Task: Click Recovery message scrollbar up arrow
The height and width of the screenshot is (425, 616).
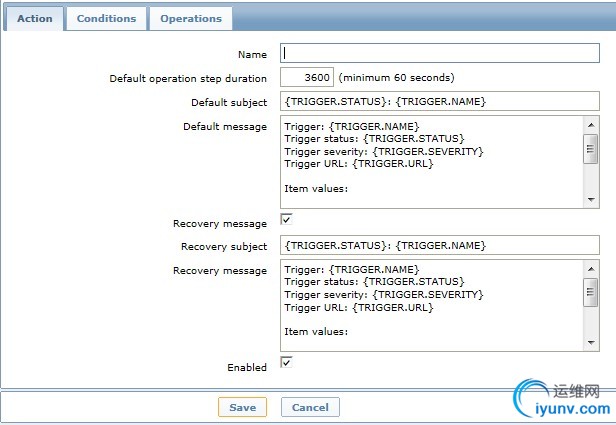Action: point(591,269)
